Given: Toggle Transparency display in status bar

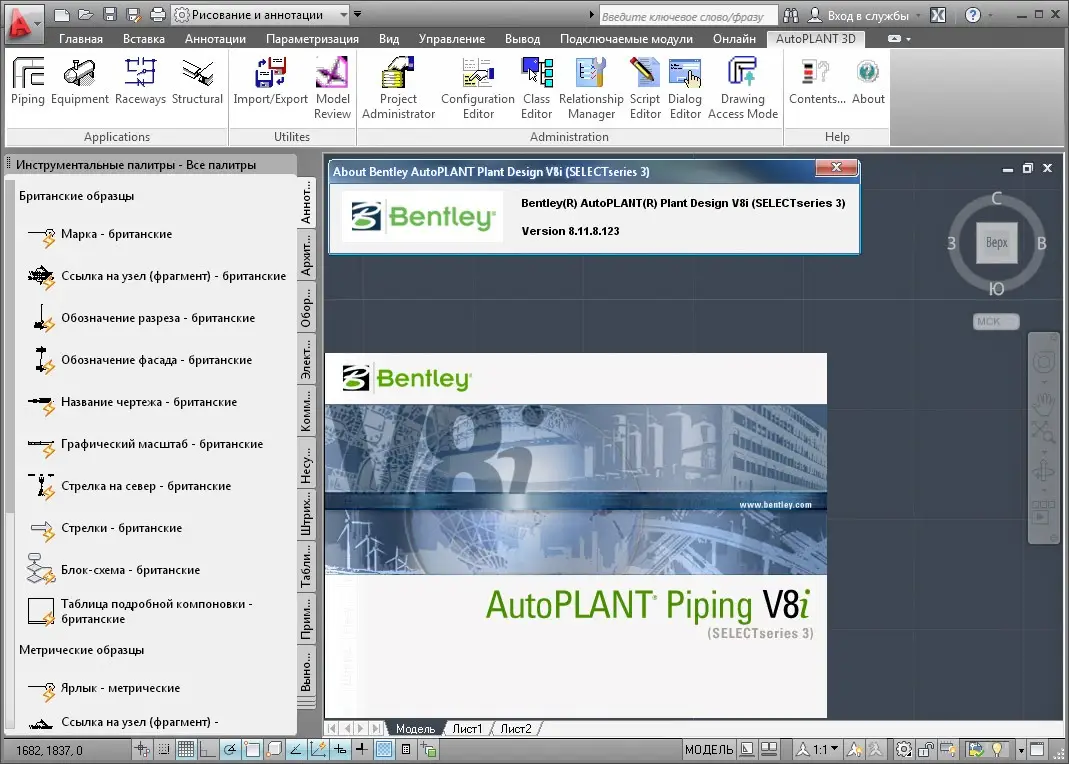Looking at the screenshot, I should point(384,750).
